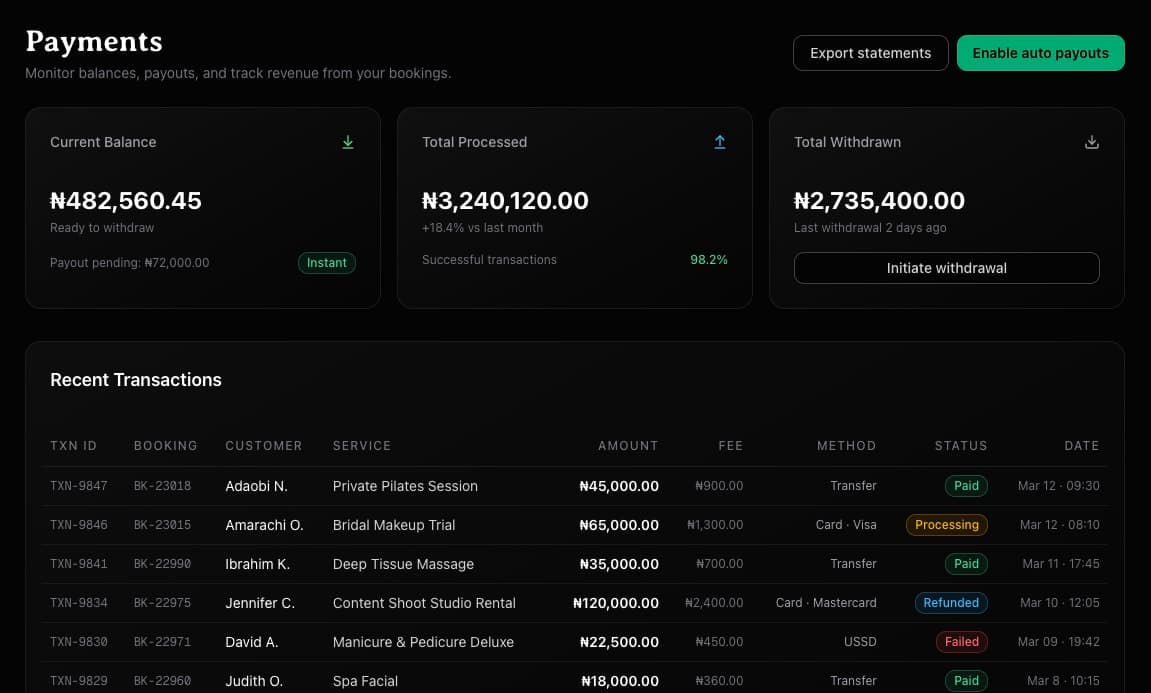Click the upload icon on Total Processed card
The width and height of the screenshot is (1151, 693).
pos(720,142)
